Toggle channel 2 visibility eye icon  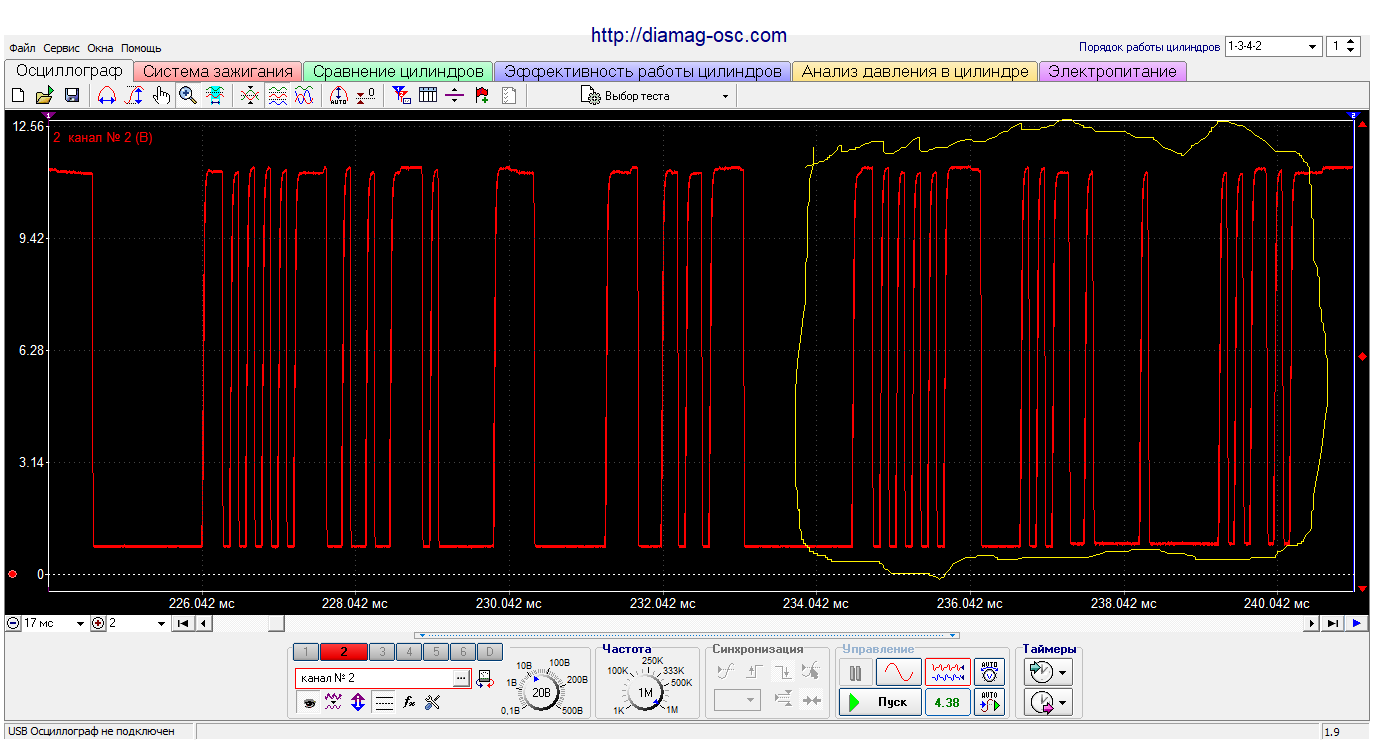tap(311, 703)
